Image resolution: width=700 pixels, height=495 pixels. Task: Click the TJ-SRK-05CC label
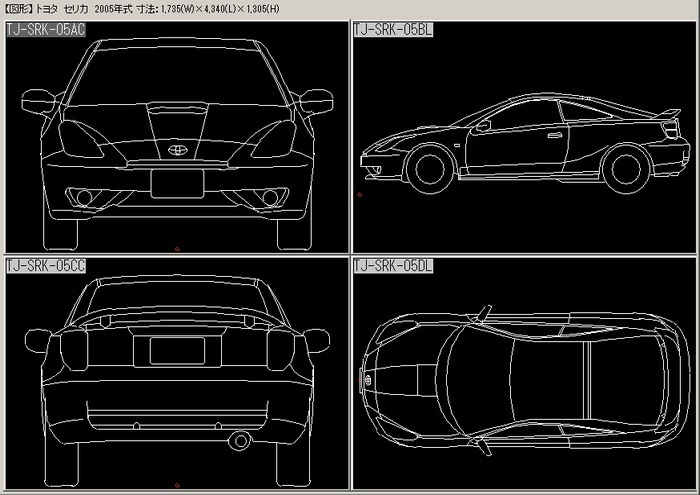click(x=46, y=266)
